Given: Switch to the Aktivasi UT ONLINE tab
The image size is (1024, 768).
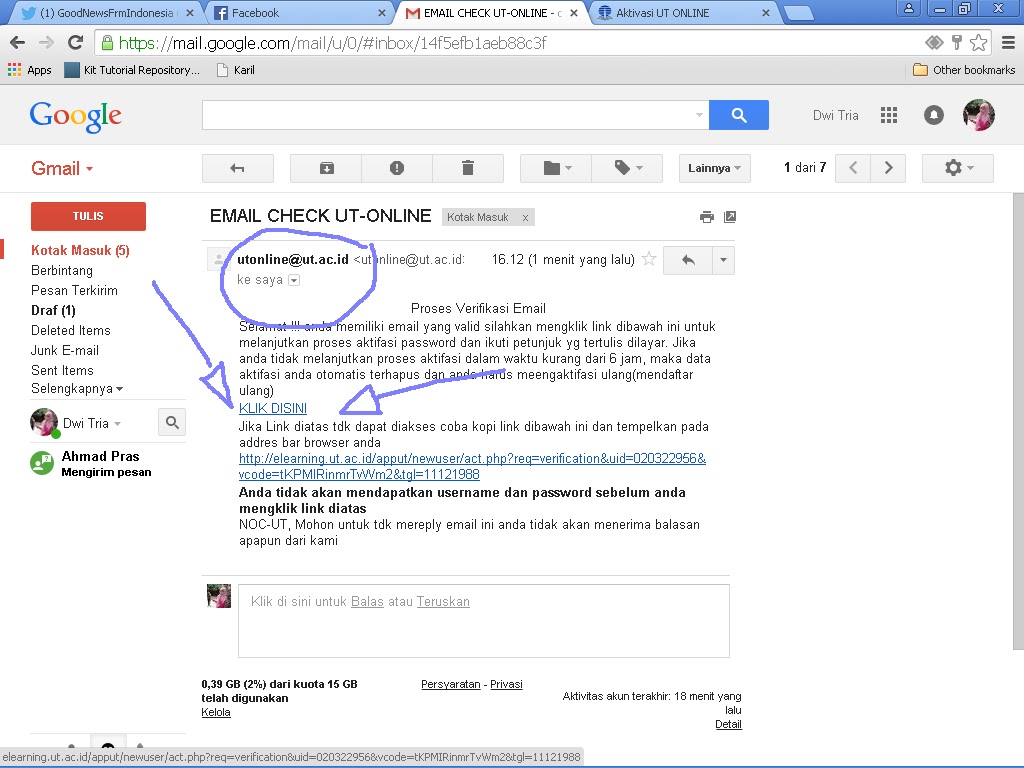Looking at the screenshot, I should tap(682, 13).
